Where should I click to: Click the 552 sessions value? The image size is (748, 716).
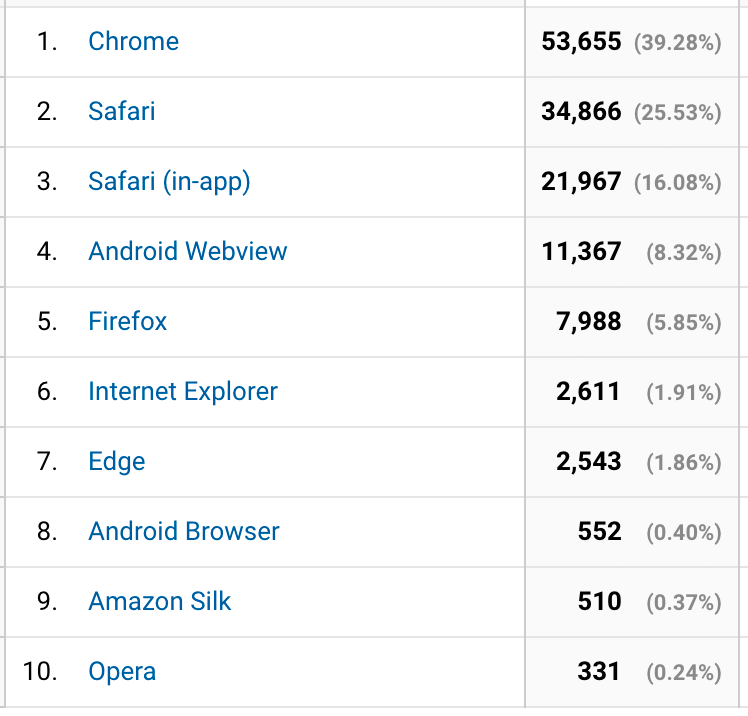600,531
